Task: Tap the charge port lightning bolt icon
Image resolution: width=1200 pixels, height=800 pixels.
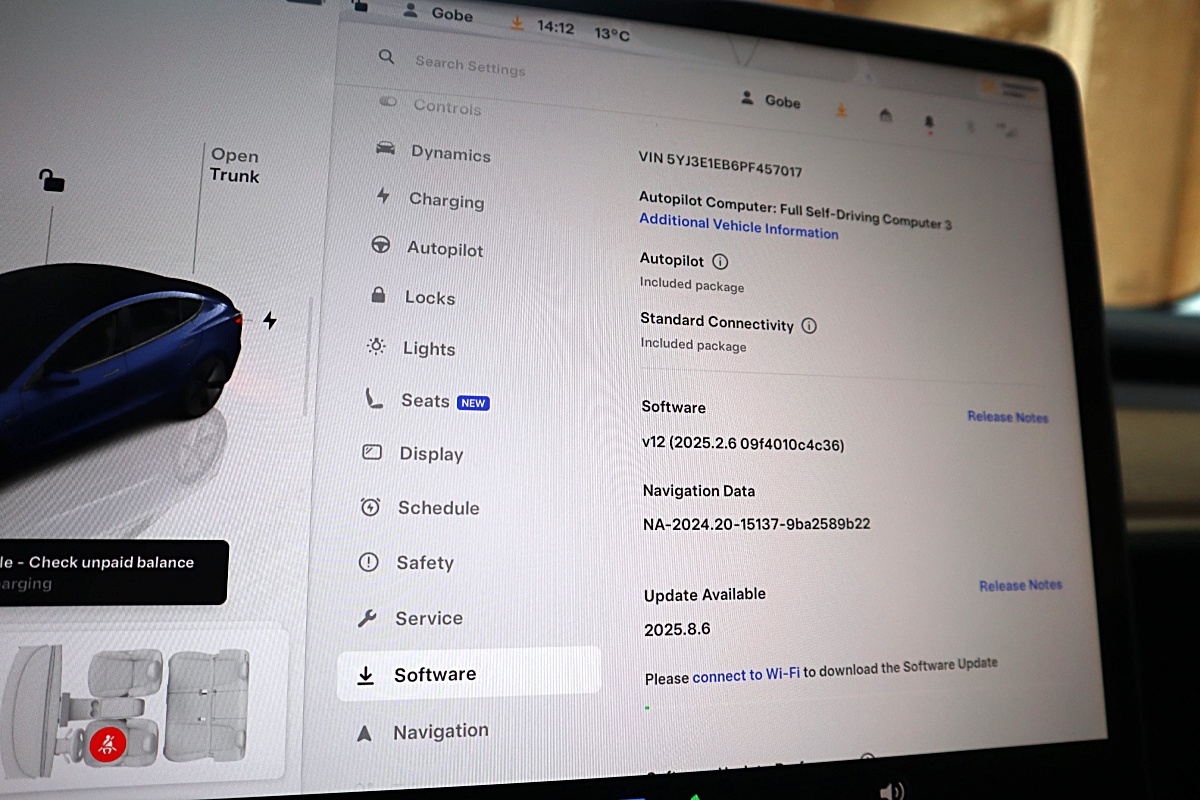Action: (269, 320)
